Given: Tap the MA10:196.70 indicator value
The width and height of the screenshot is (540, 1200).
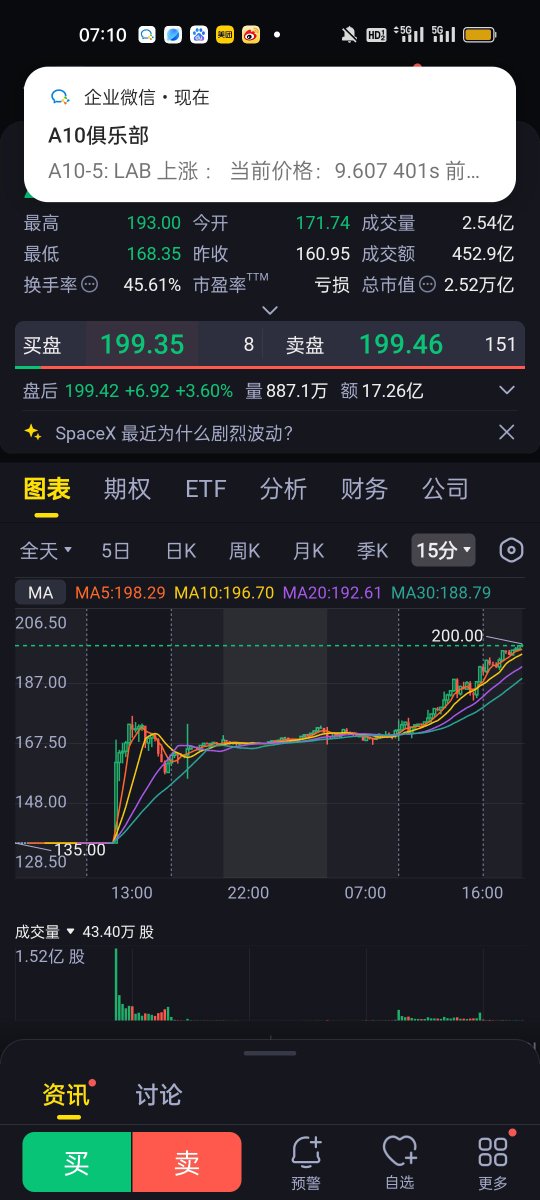Looking at the screenshot, I should coord(225,593).
